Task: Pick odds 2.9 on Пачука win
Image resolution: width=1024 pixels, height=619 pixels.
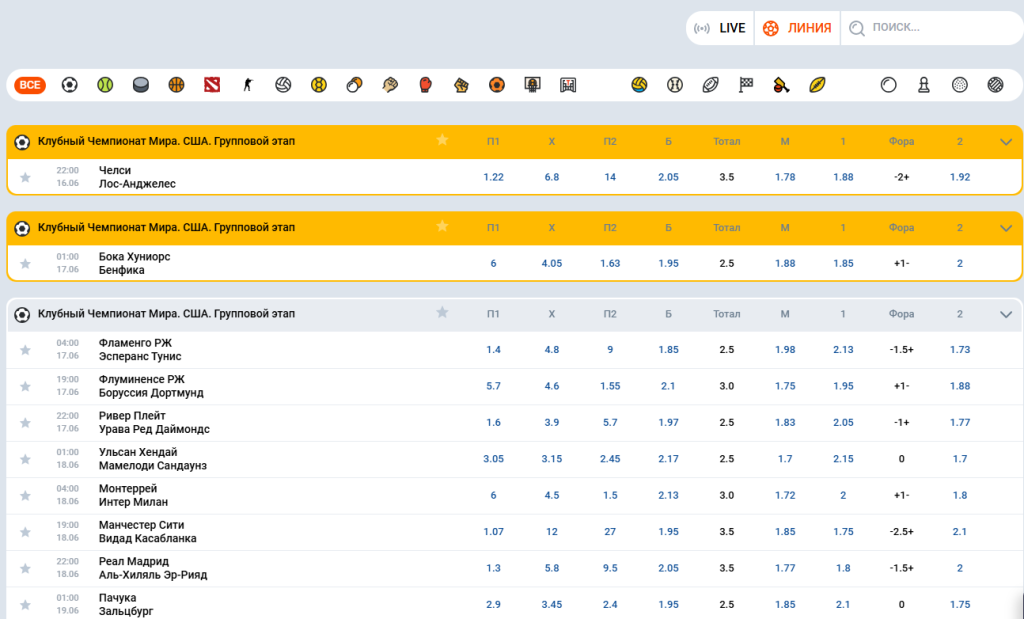Action: (493, 605)
